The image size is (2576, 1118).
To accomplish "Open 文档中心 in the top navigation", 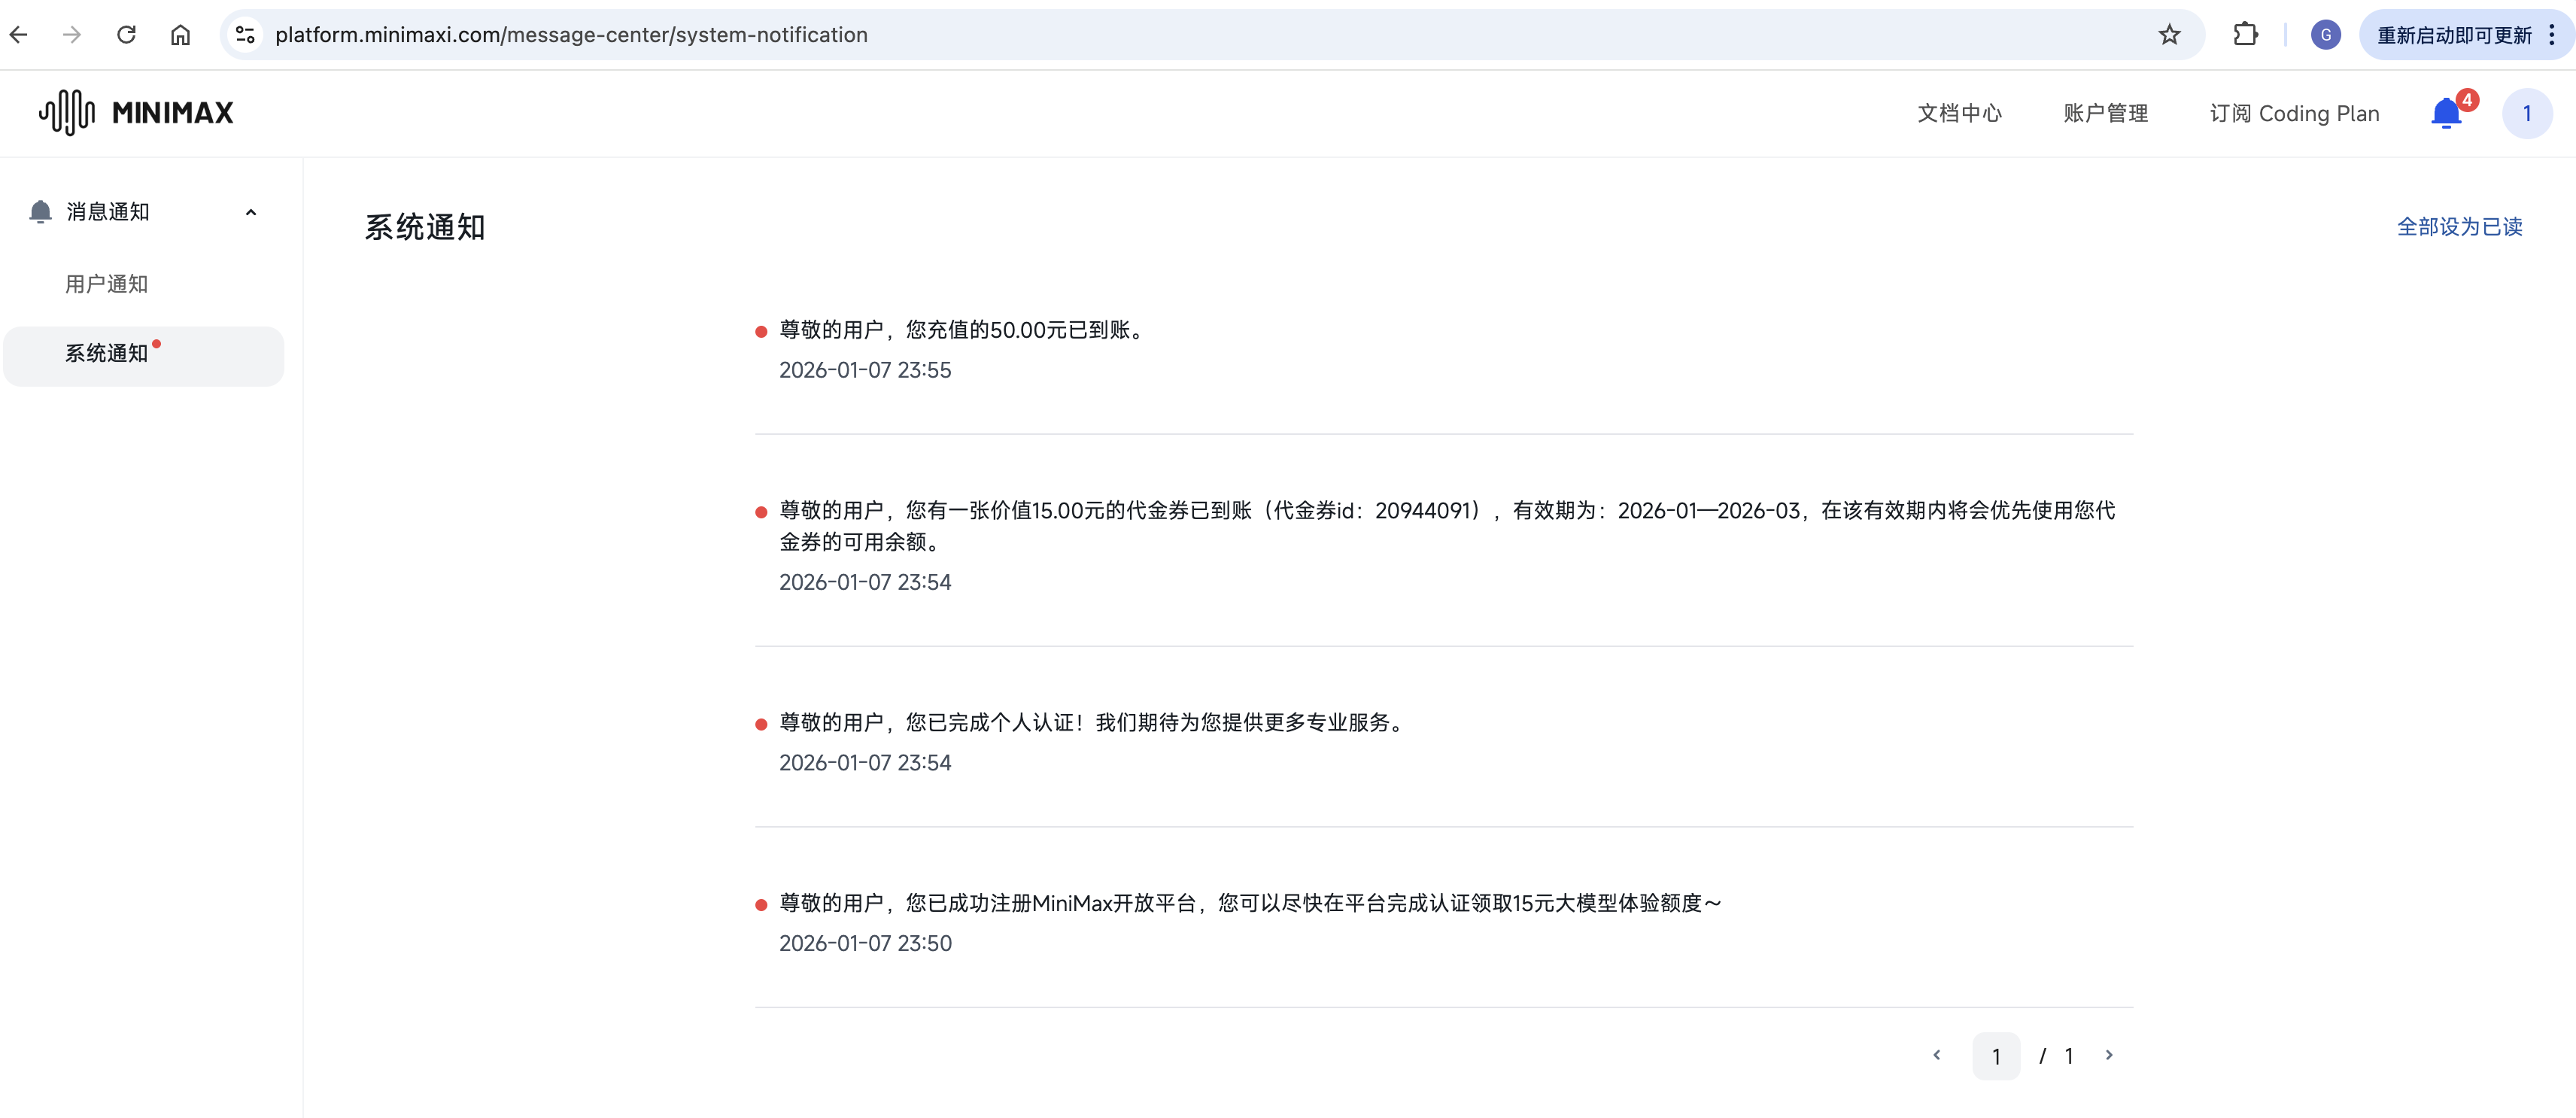I will click(x=1959, y=113).
